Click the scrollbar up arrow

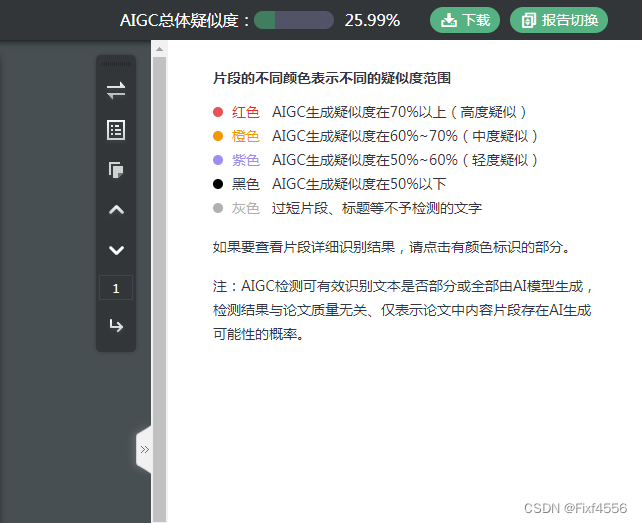[159, 49]
